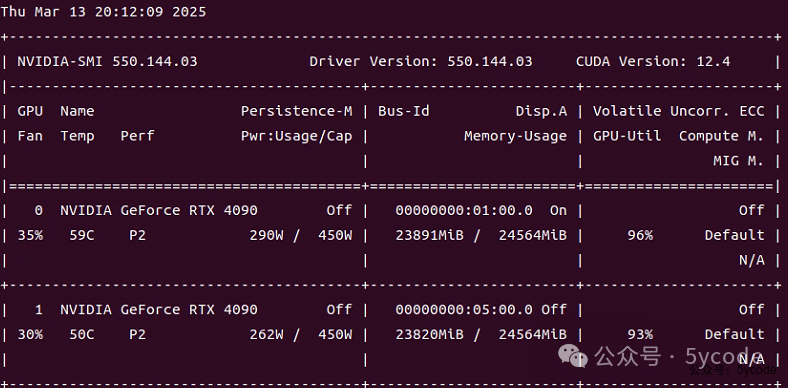
Task: Click GPU 0's Disp.A On value
Action: pyautogui.click(x=558, y=211)
